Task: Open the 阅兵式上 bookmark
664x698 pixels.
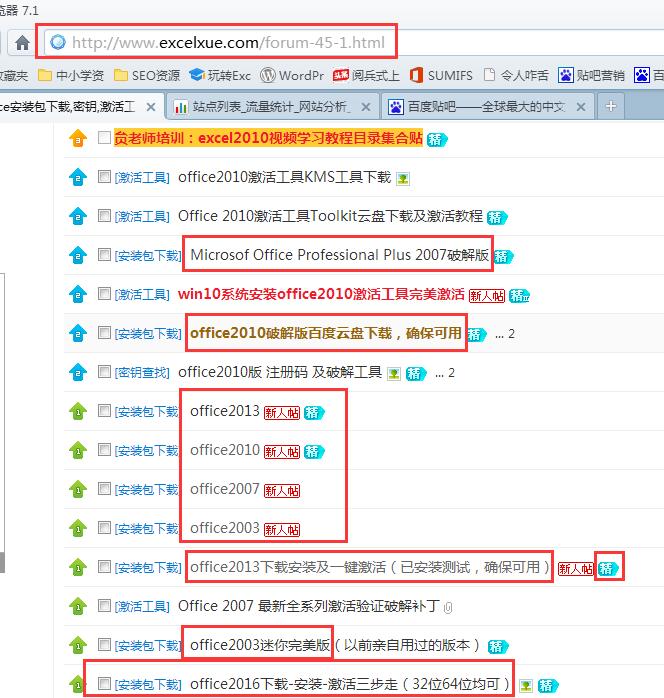Action: (366, 75)
